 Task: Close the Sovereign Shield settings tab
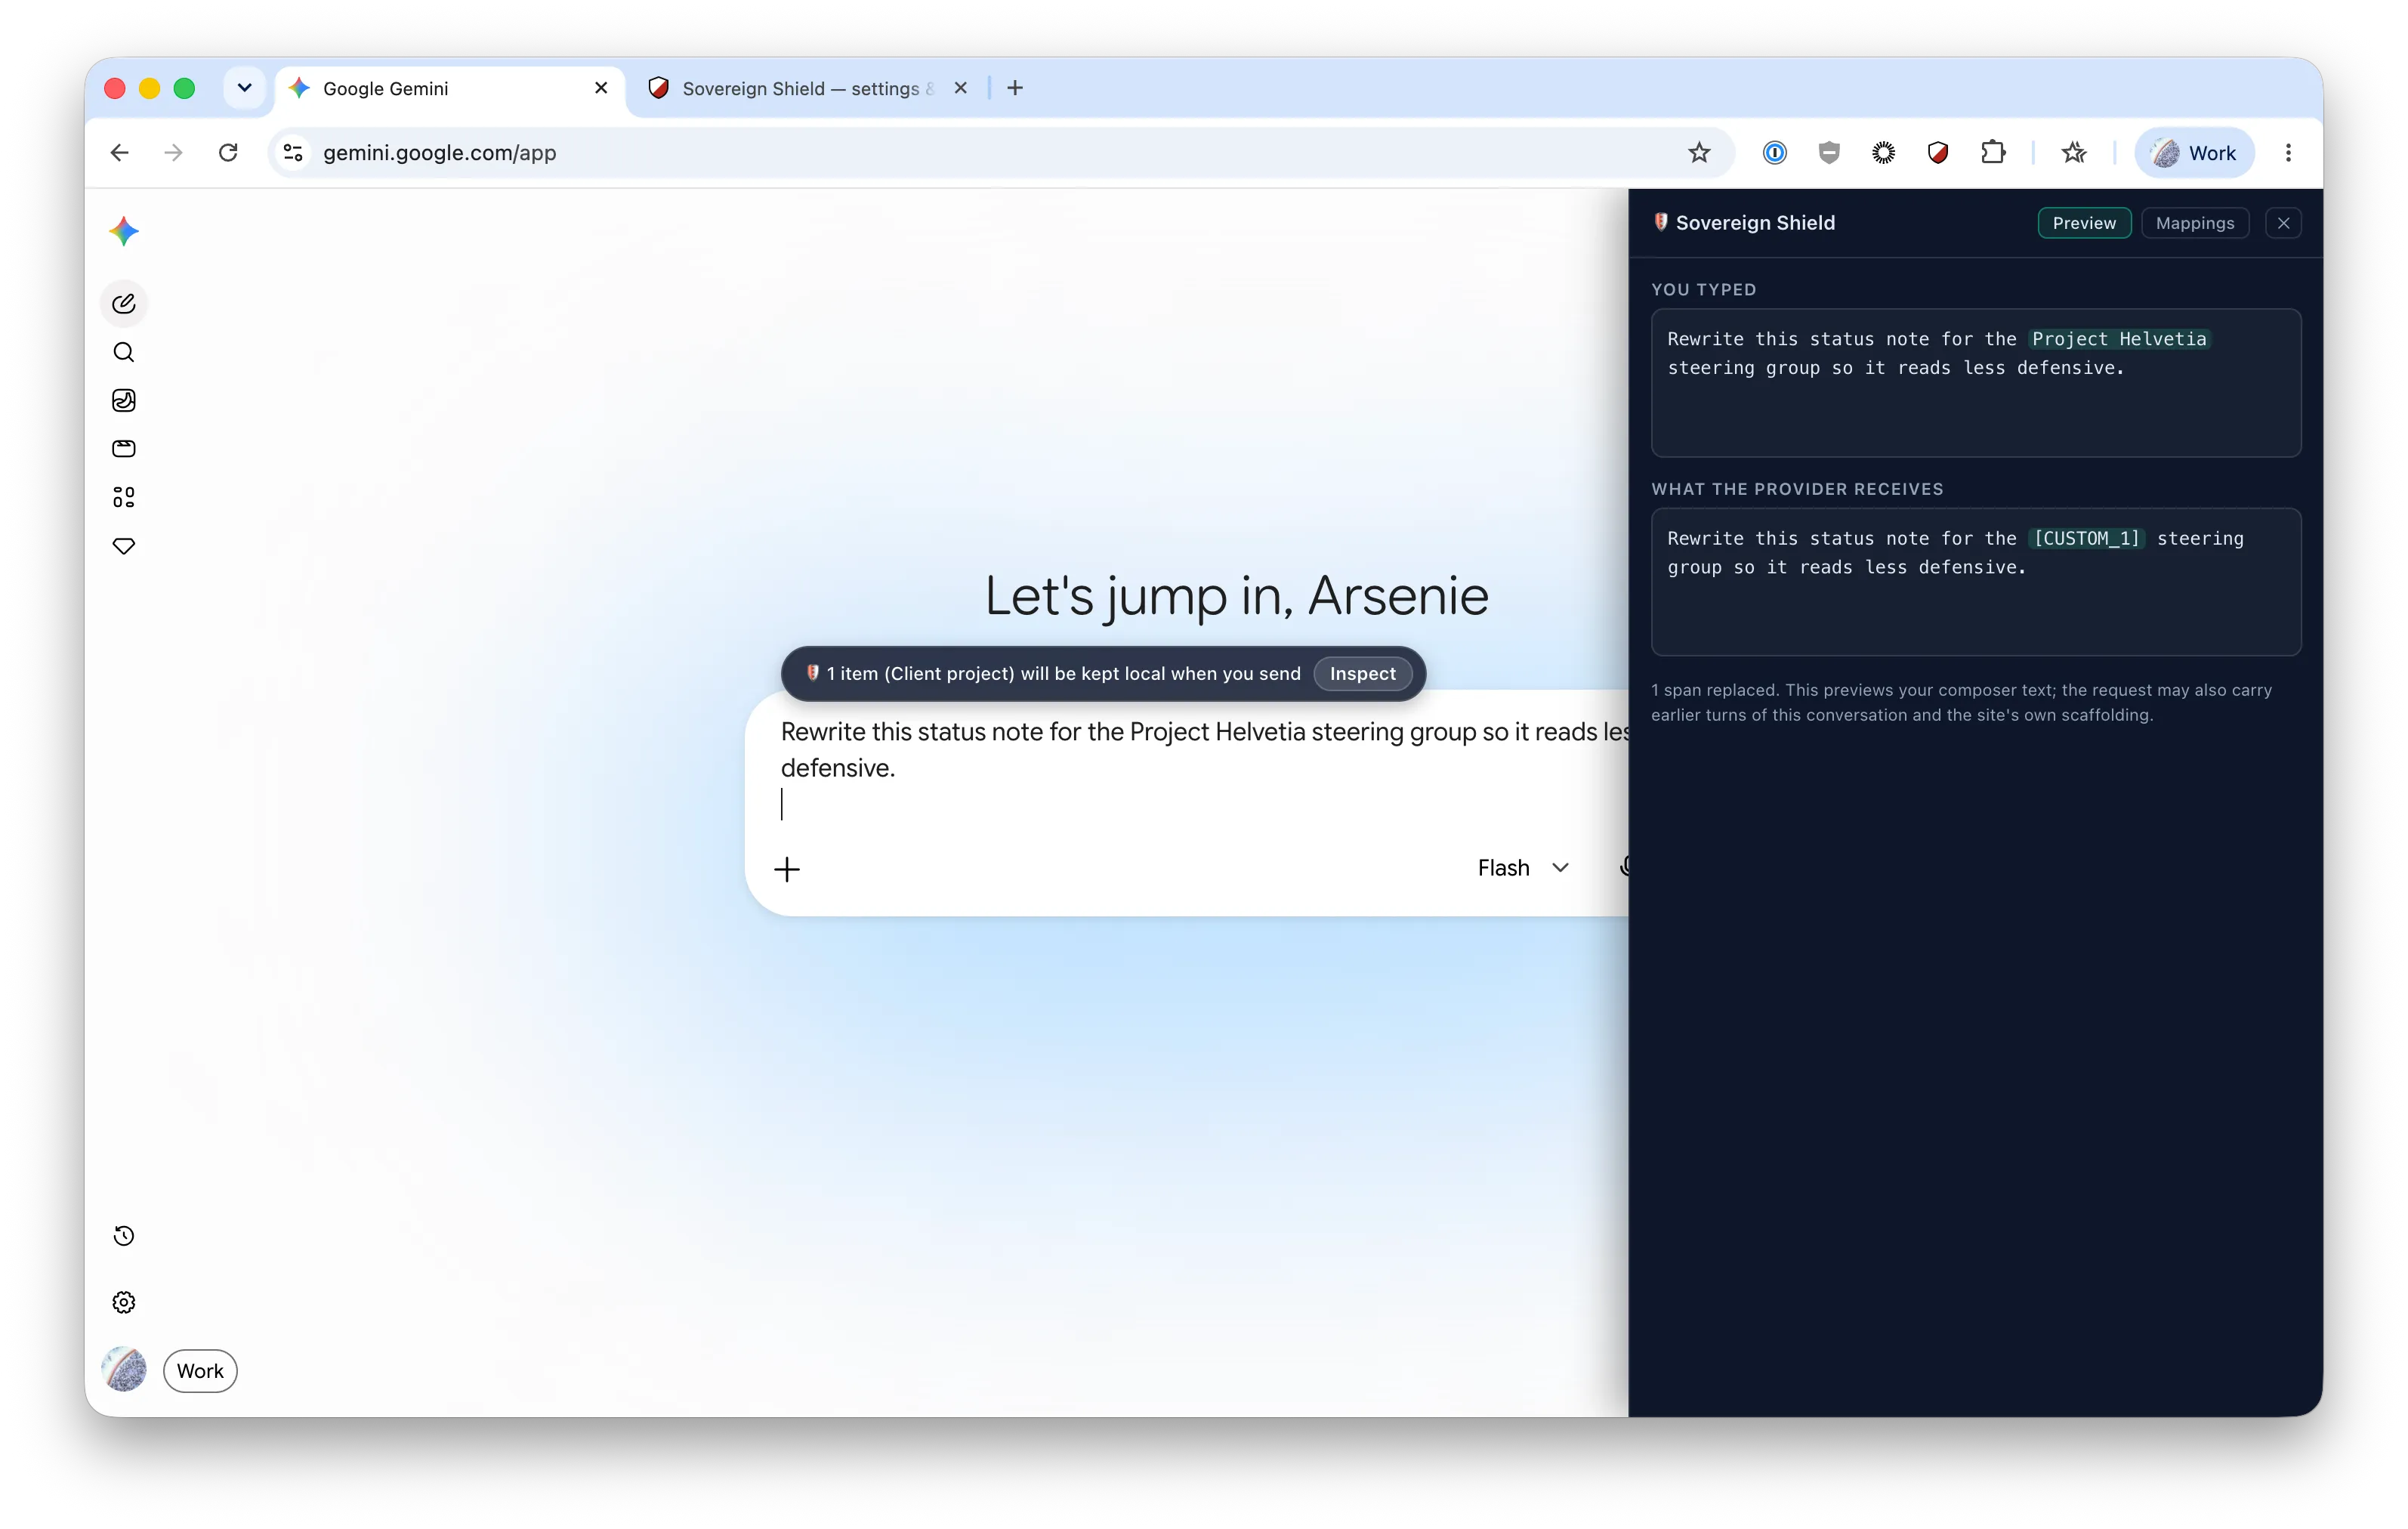[960, 88]
